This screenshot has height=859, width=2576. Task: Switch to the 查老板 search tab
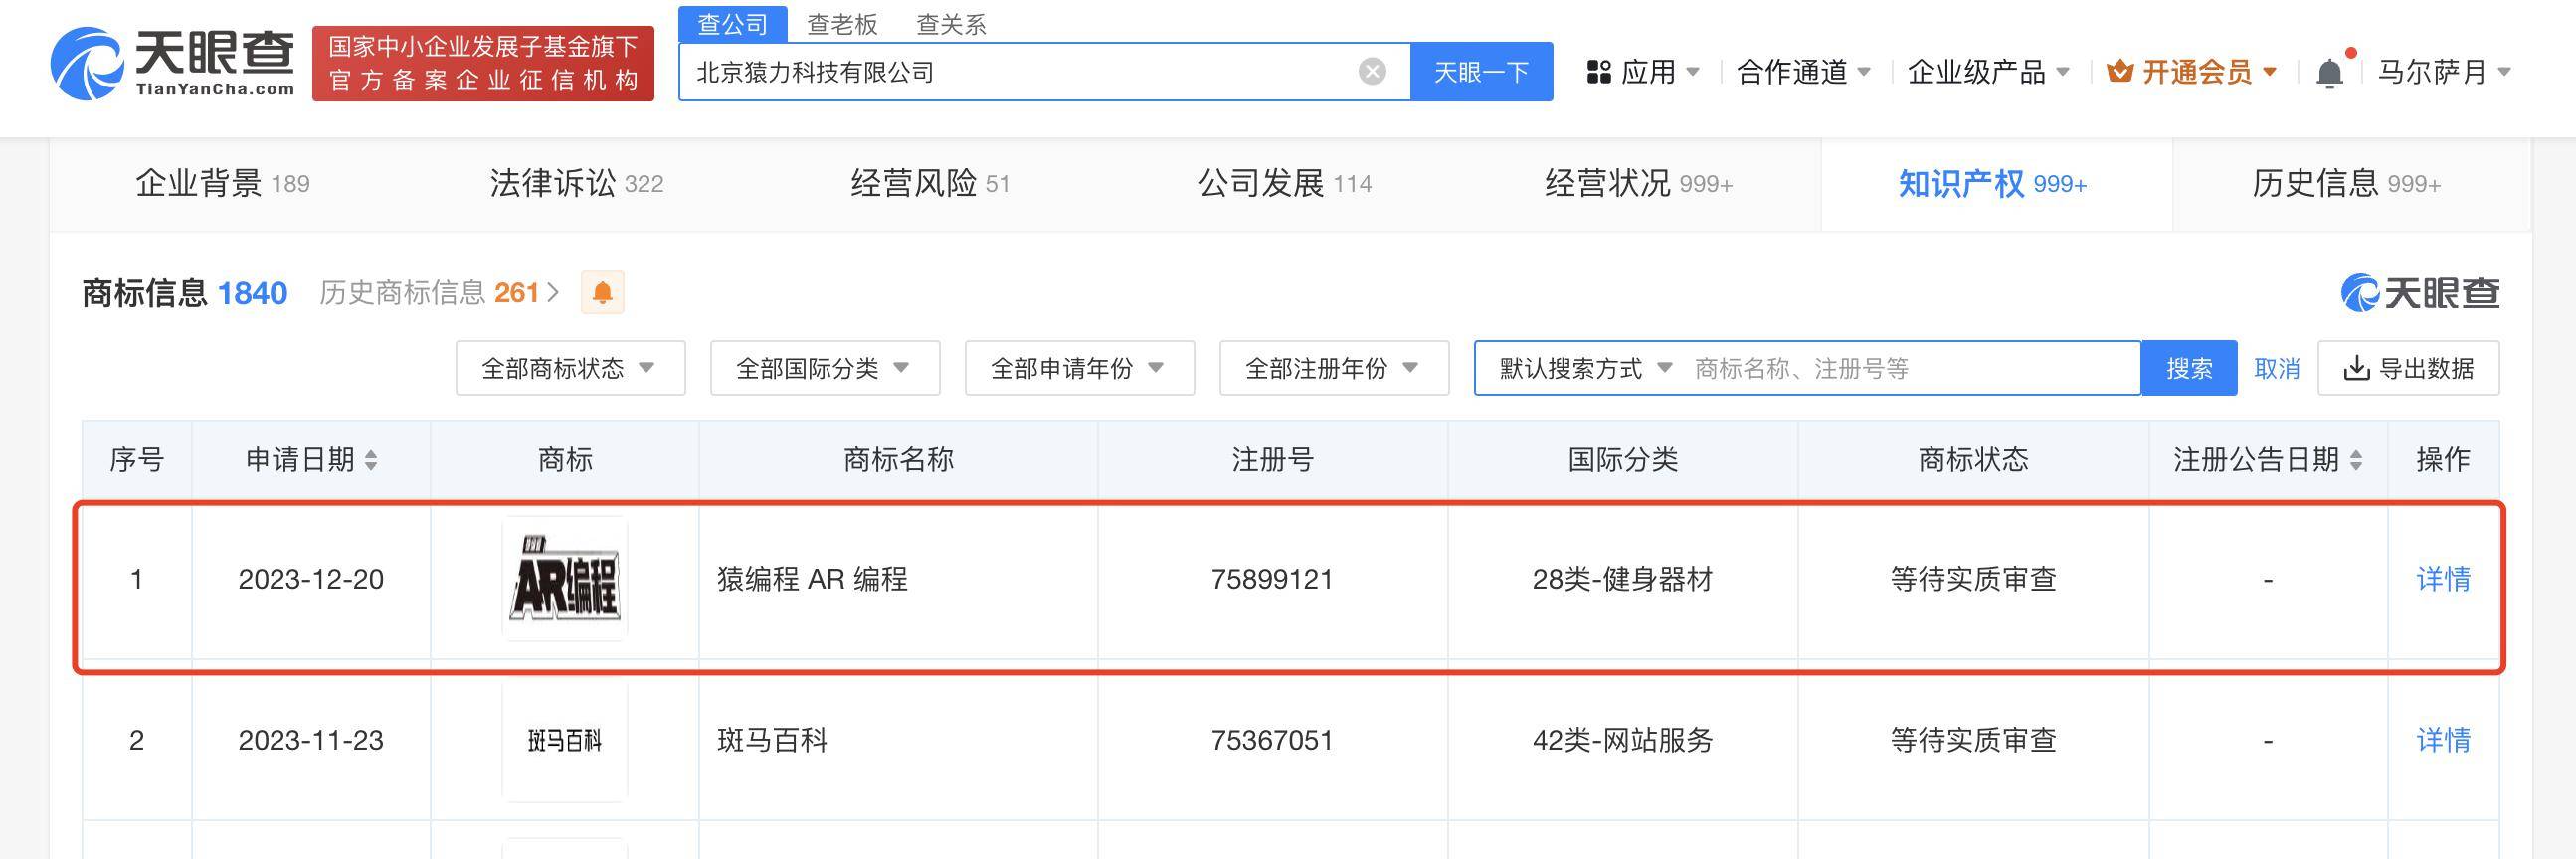(x=842, y=24)
